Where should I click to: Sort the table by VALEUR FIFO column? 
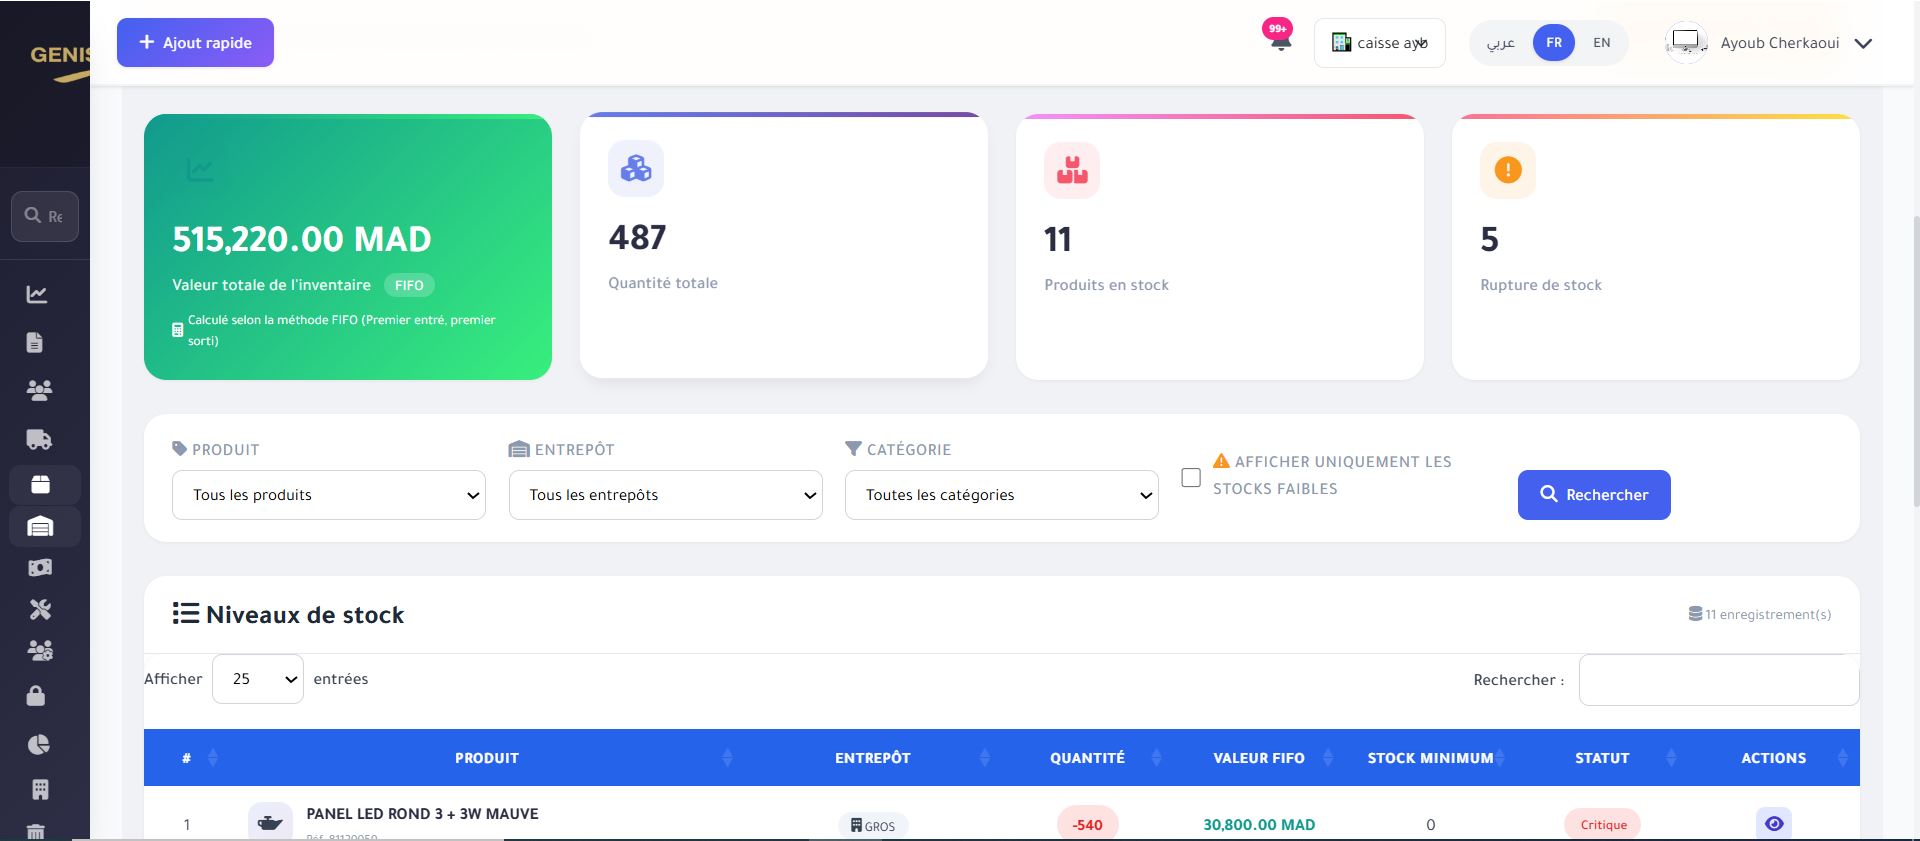click(1259, 758)
